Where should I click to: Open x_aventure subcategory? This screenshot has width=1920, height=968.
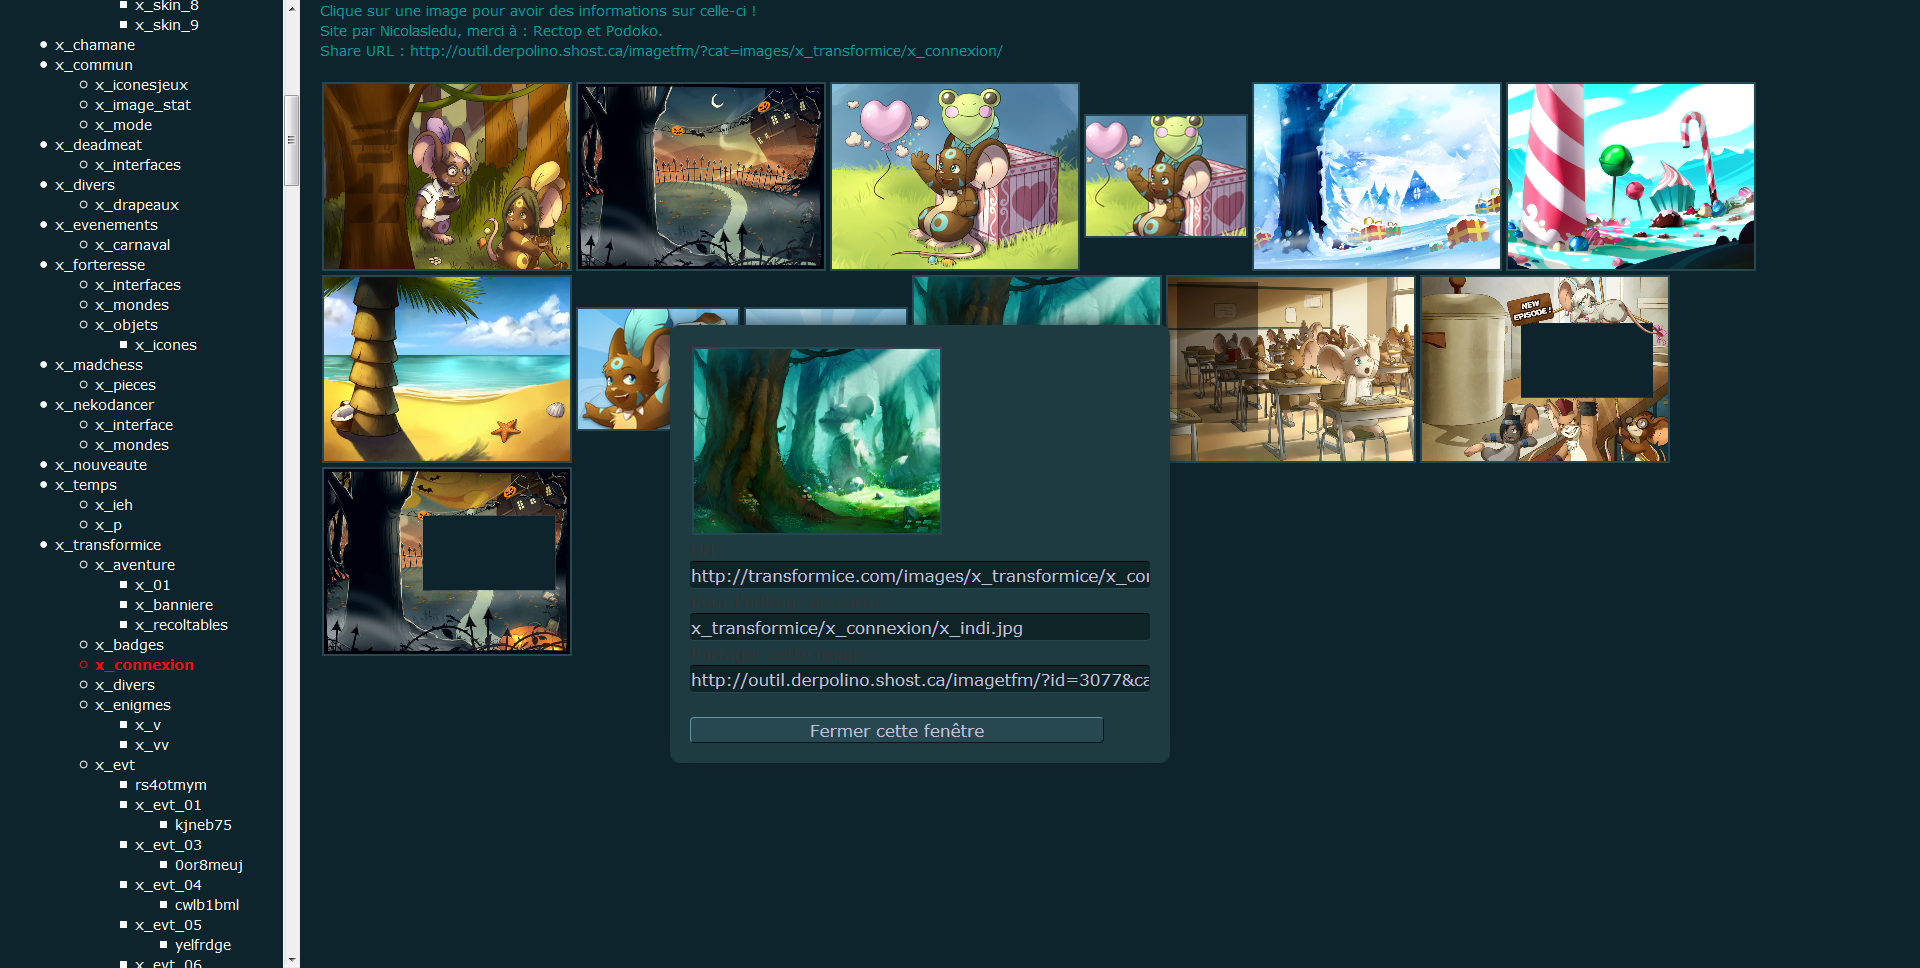tap(135, 565)
